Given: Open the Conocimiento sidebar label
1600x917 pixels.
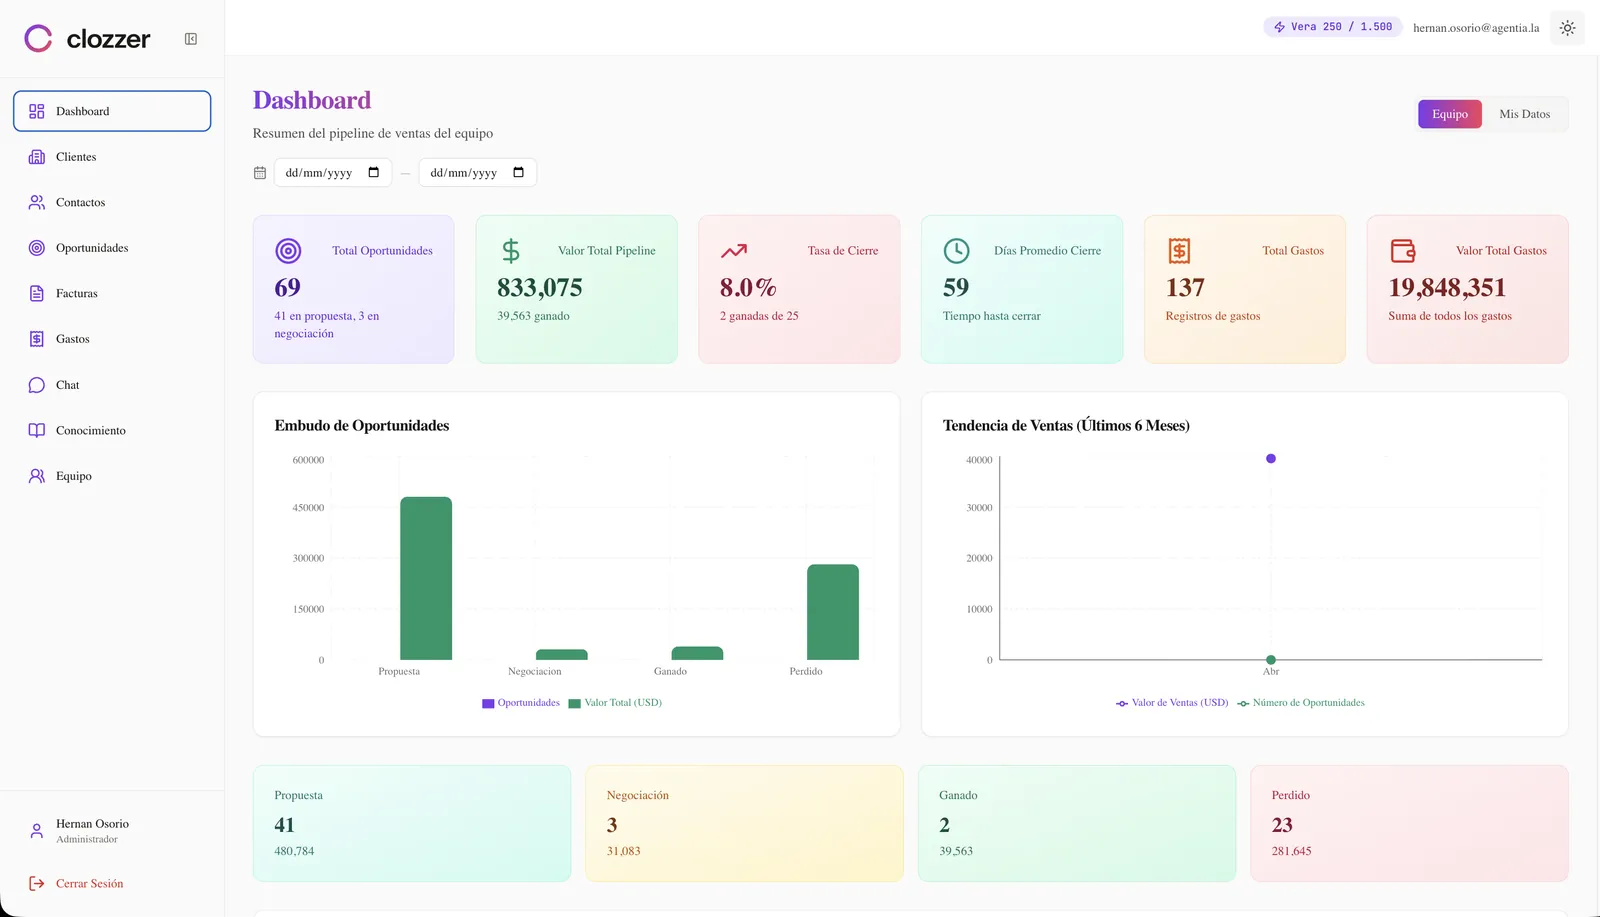Looking at the screenshot, I should (x=91, y=430).
